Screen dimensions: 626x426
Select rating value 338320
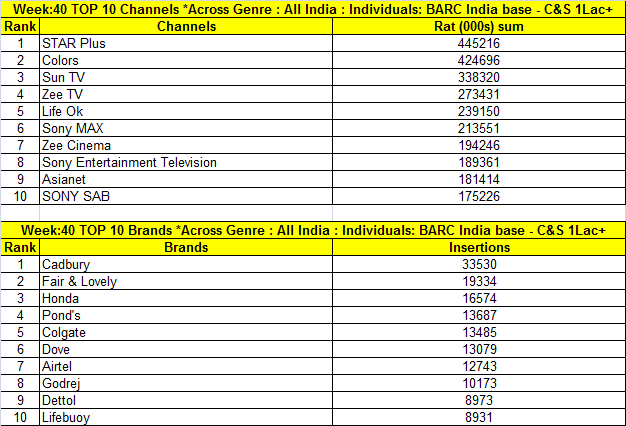[479, 77]
